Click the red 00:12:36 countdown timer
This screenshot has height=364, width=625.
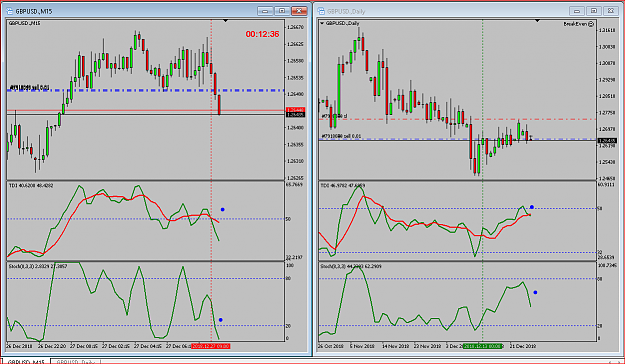pyautogui.click(x=262, y=34)
